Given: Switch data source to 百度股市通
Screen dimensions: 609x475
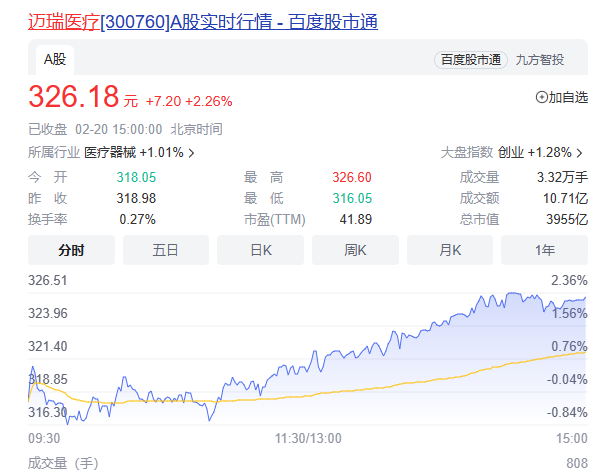Looking at the screenshot, I should tap(473, 60).
